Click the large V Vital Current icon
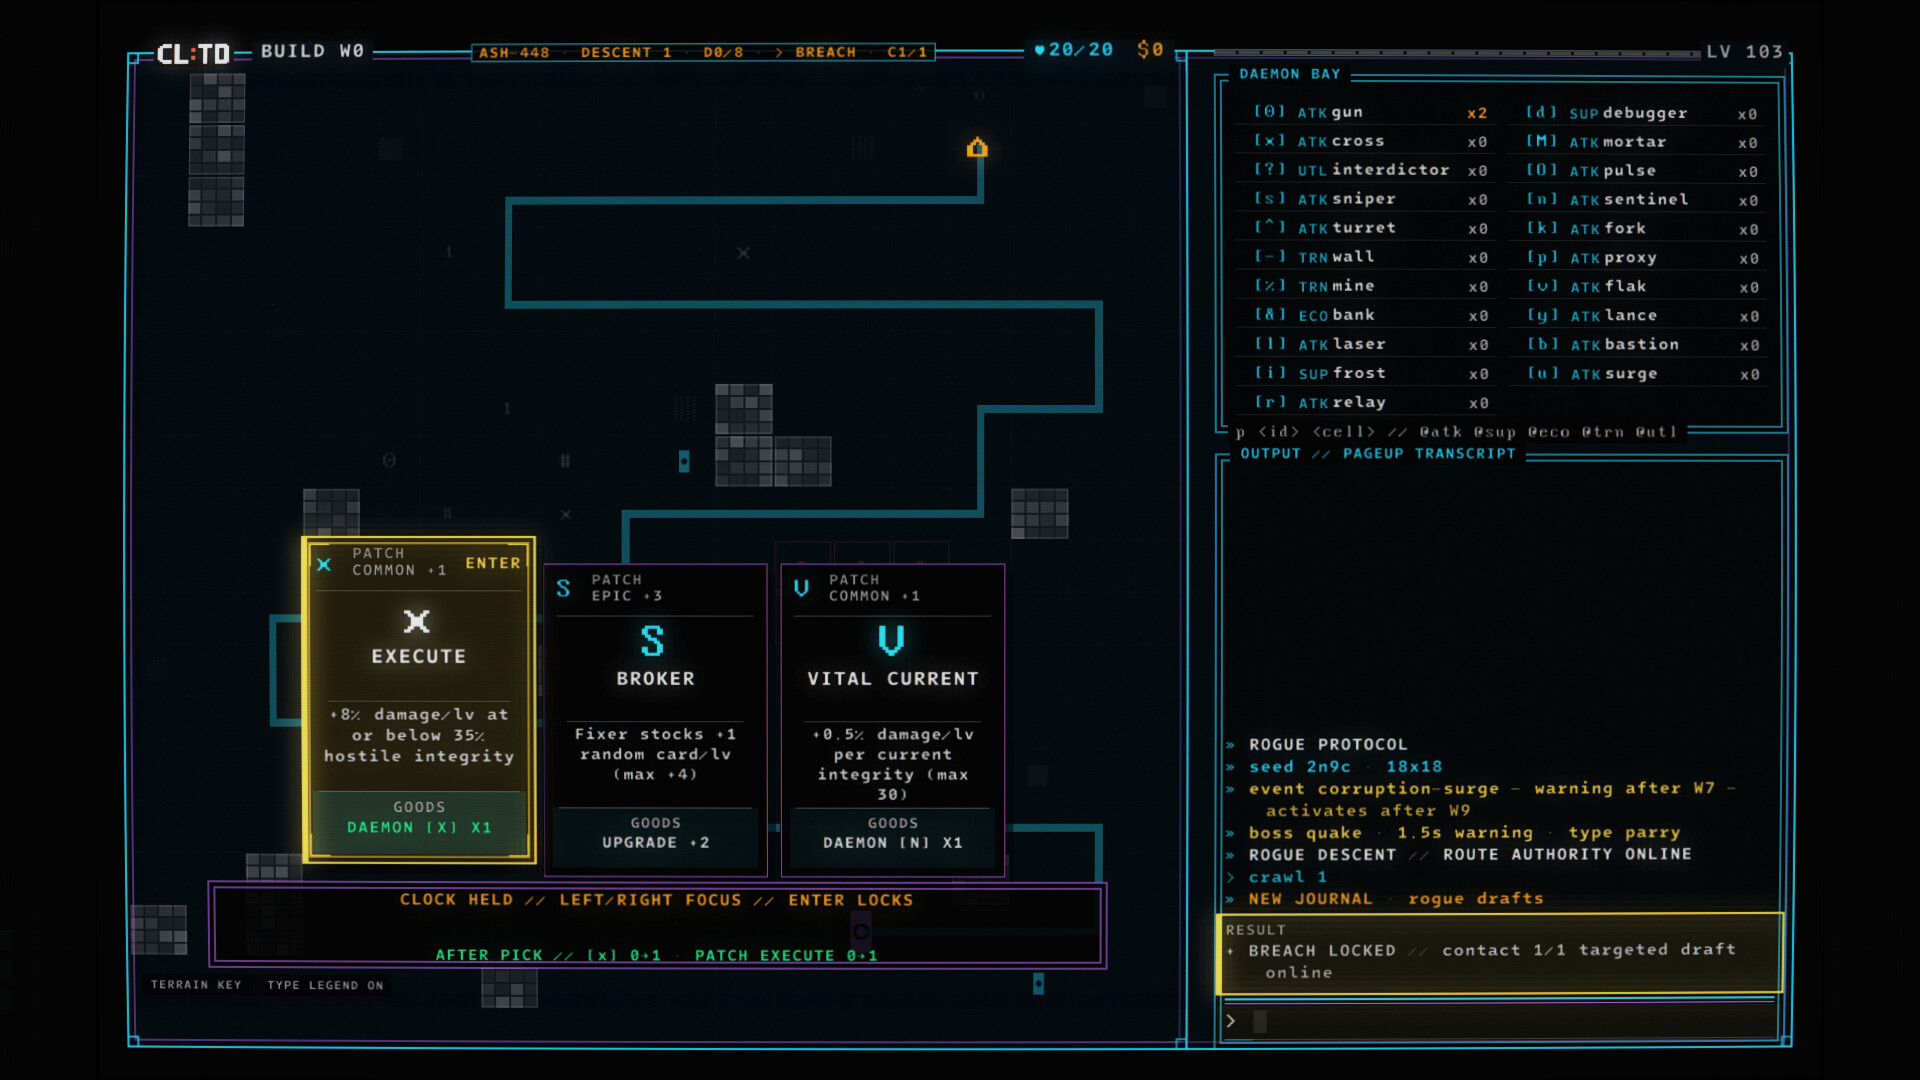Viewport: 1920px width, 1080px height. [891, 641]
